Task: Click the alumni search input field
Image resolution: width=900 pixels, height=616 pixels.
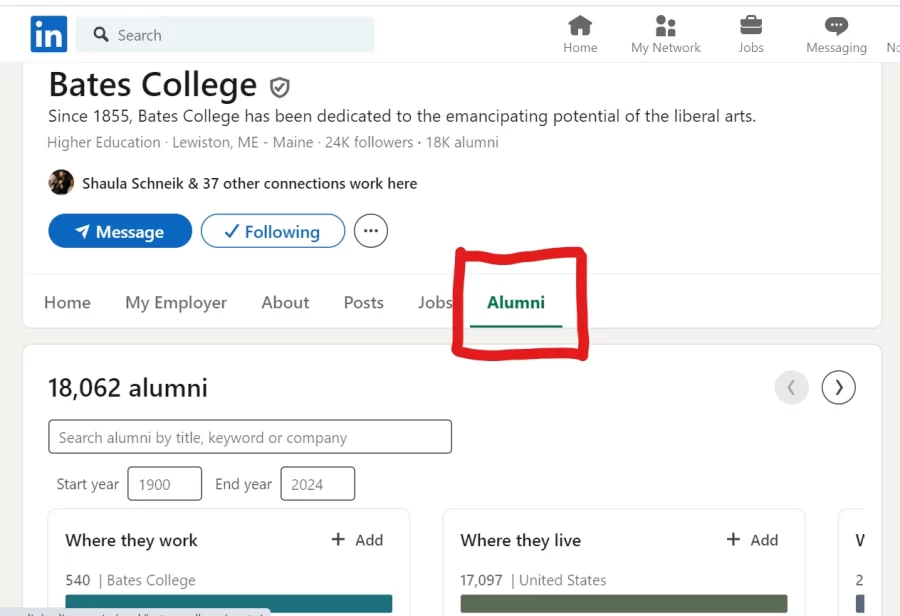Action: point(250,437)
